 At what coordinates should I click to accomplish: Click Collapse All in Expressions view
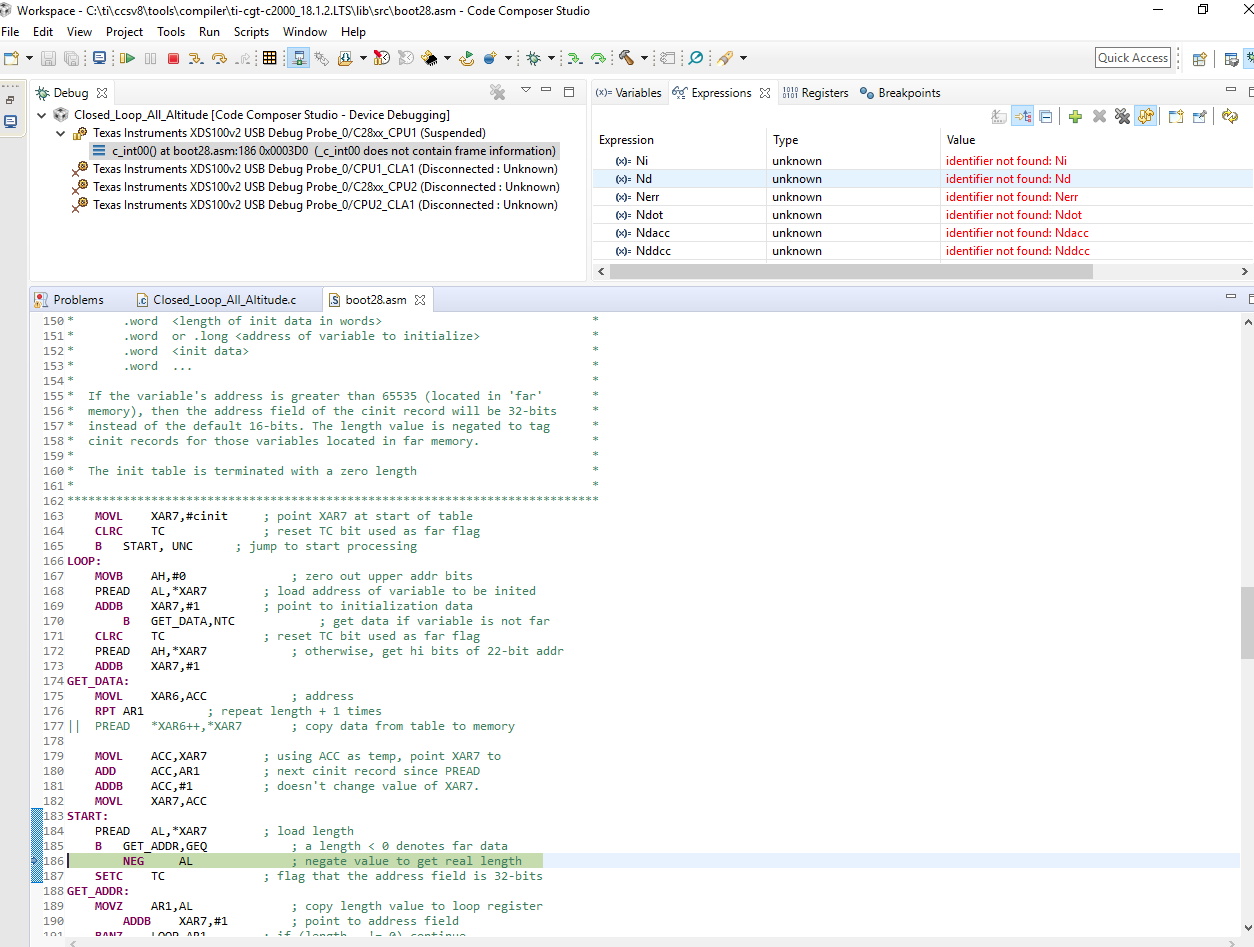pos(1045,117)
